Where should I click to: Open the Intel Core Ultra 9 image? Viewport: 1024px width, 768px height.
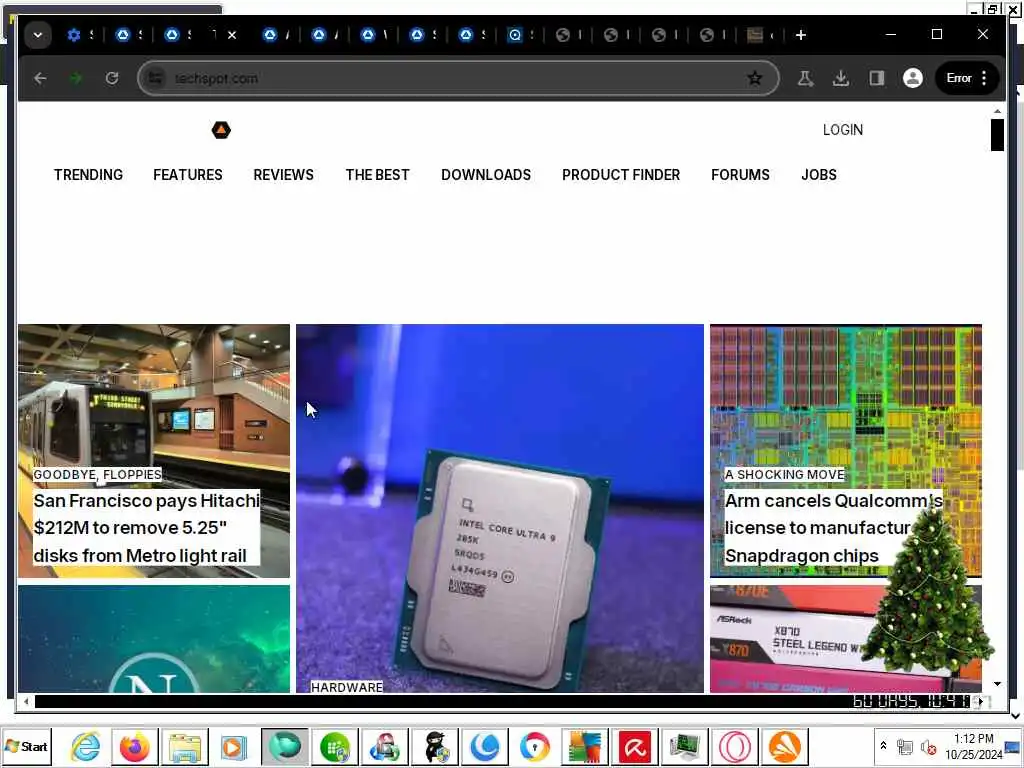pos(500,508)
